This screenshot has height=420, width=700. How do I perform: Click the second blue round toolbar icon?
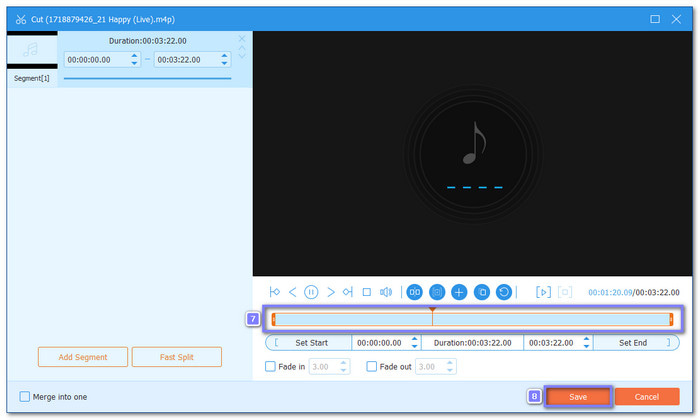click(x=437, y=292)
